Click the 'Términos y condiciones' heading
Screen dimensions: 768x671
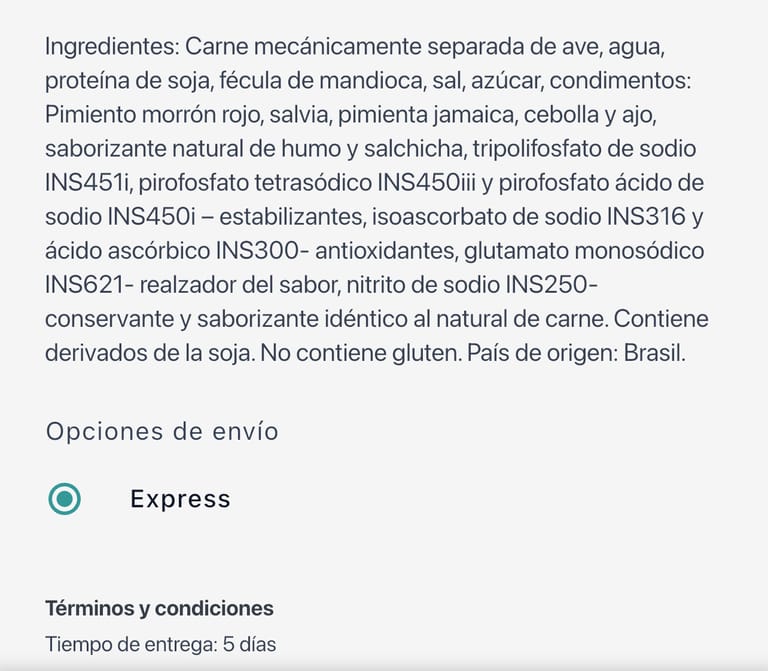click(x=159, y=608)
